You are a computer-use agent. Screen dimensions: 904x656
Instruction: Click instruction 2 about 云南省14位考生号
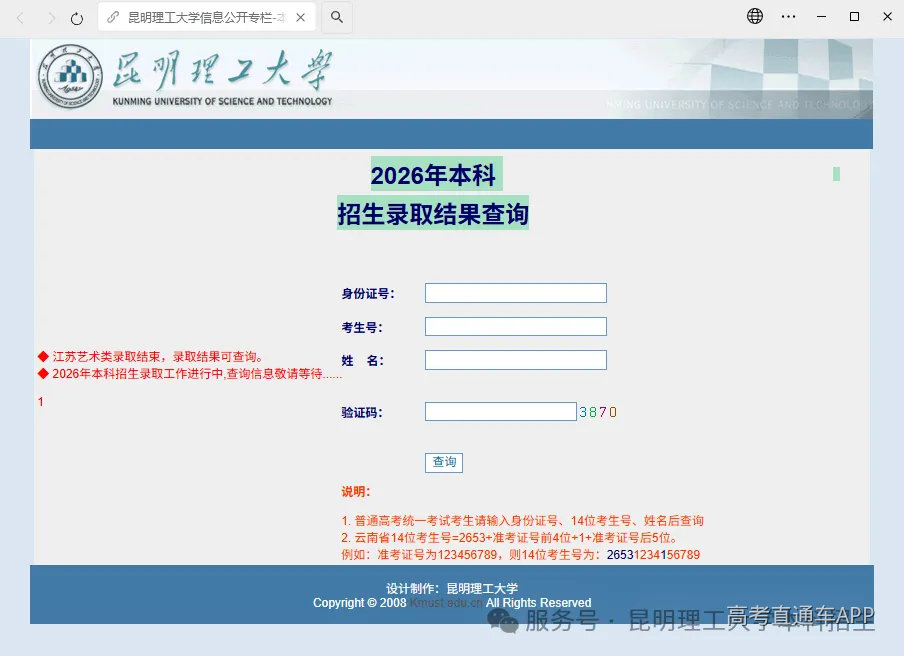pyautogui.click(x=510, y=538)
